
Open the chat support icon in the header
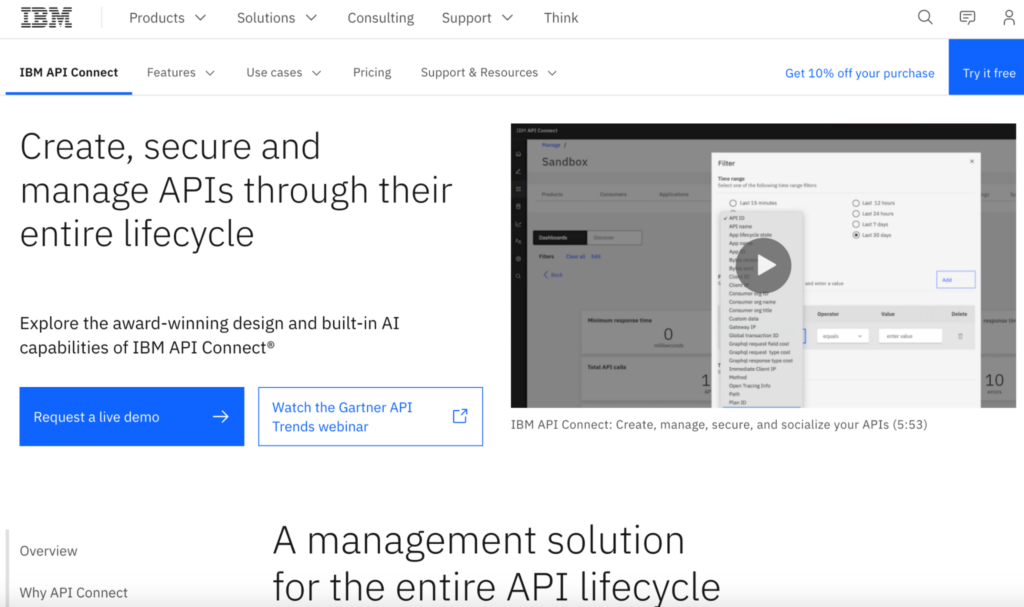(x=967, y=17)
